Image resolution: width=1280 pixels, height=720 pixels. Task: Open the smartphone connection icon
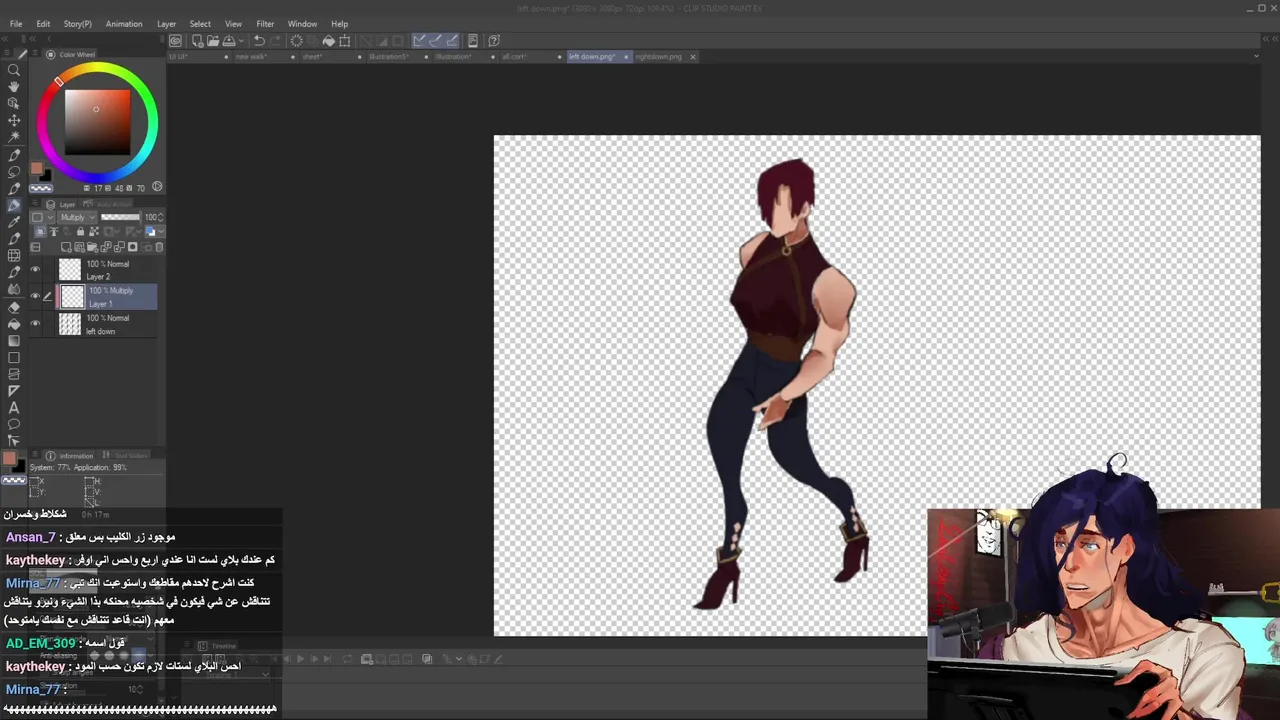coord(473,41)
